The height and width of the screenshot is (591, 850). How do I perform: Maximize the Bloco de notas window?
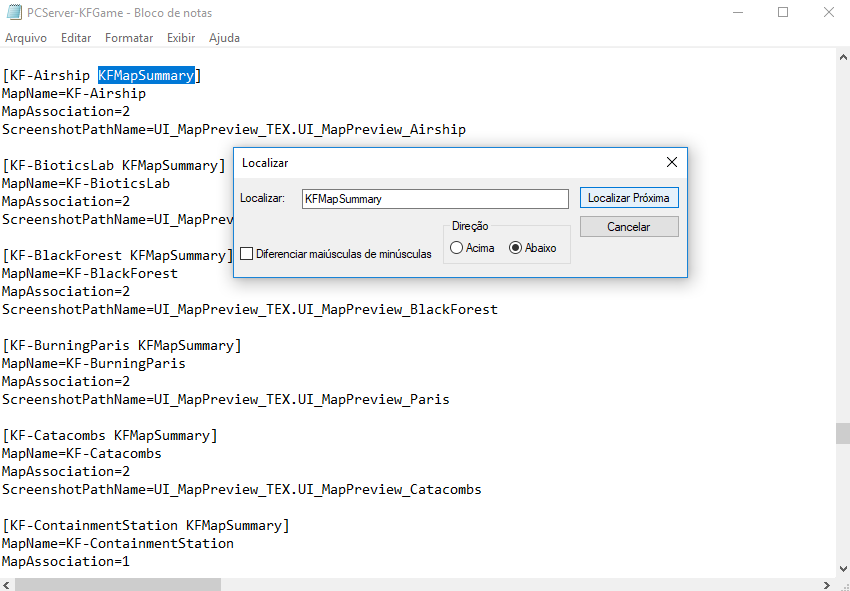coord(783,13)
